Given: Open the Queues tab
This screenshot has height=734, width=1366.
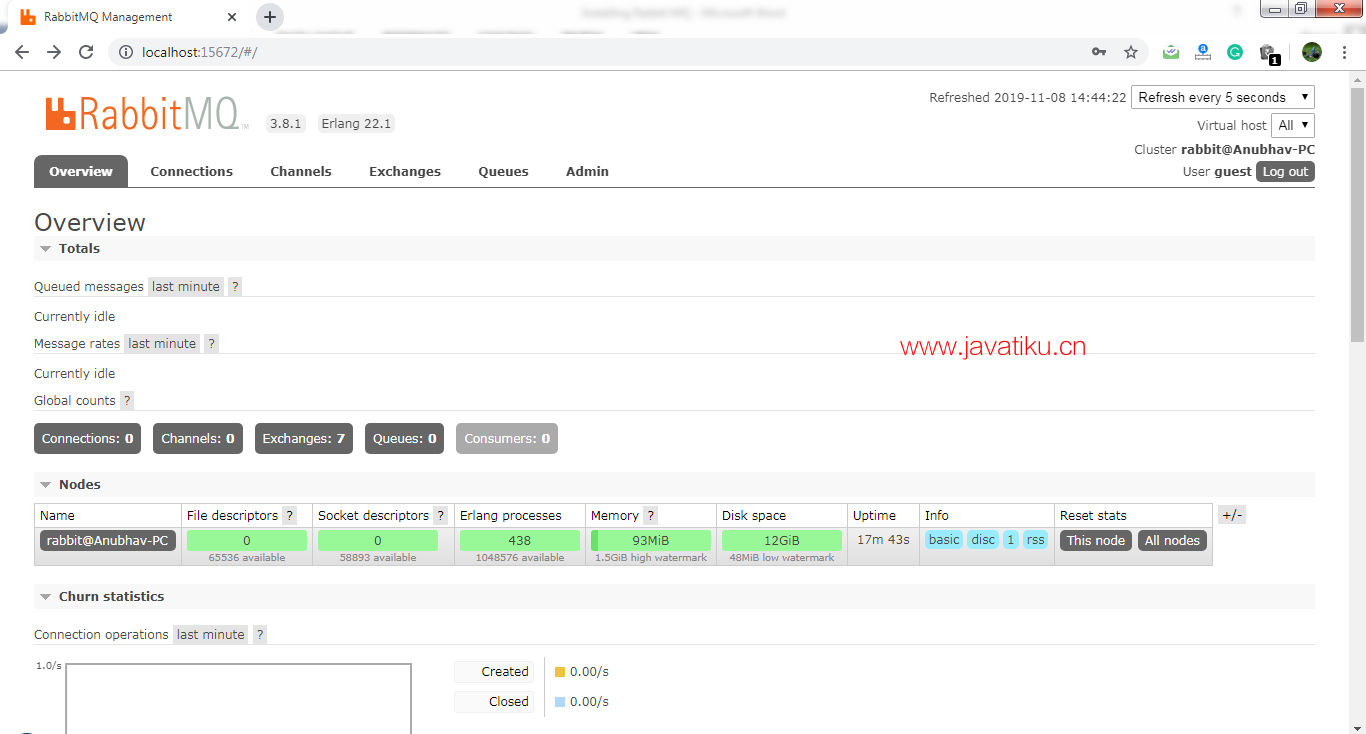Looking at the screenshot, I should pos(503,171).
